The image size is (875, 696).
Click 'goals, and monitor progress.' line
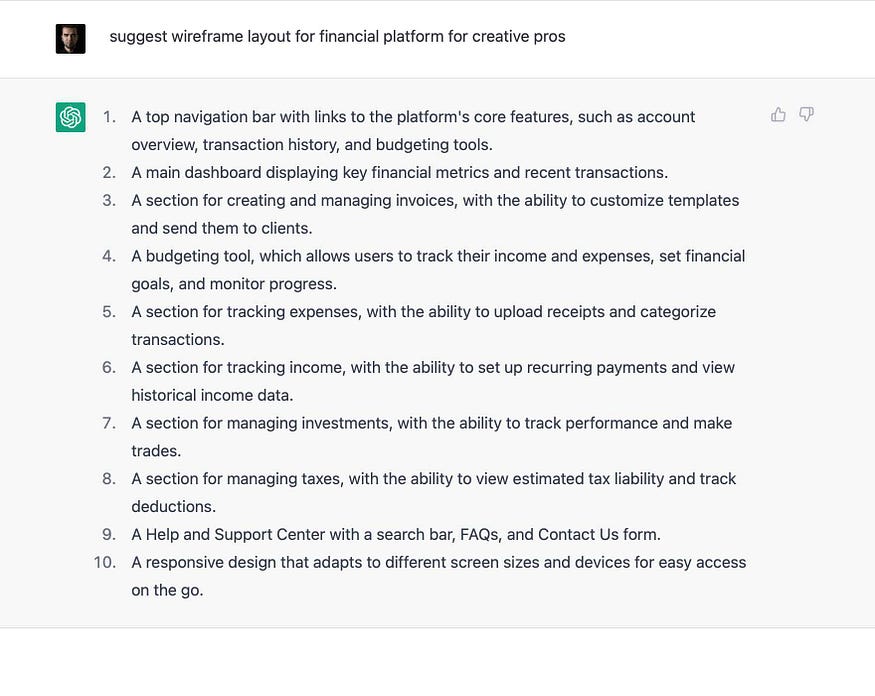234,284
